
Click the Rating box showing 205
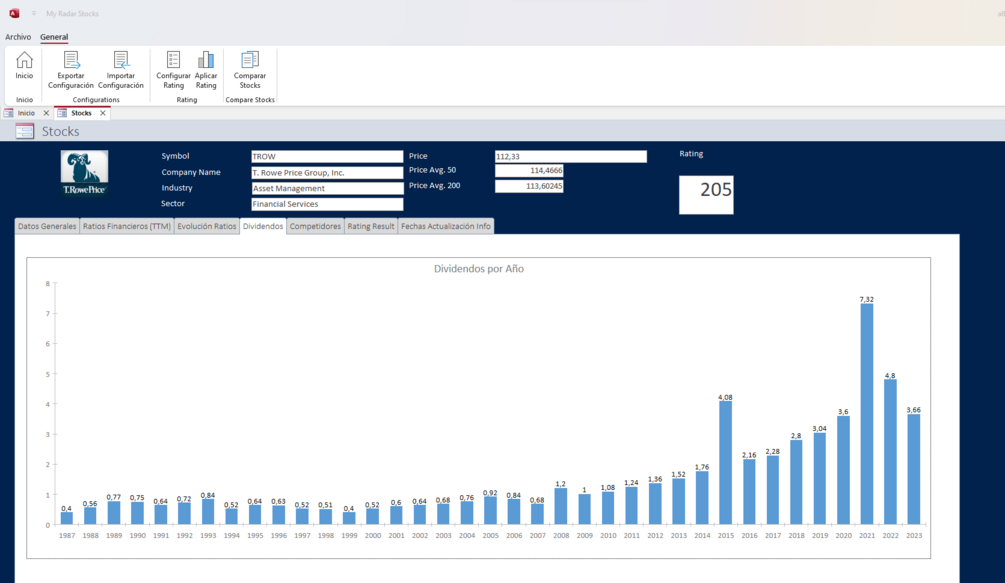click(706, 195)
